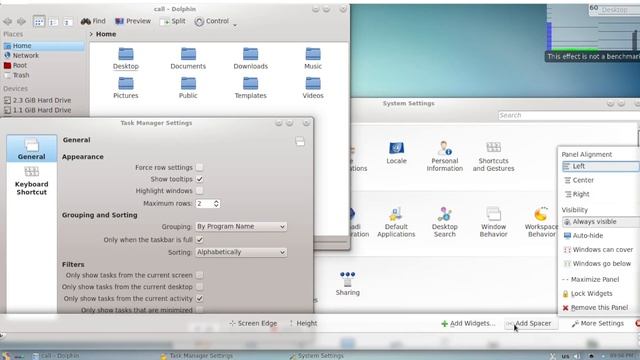Click Dolphin's back navigation arrow
Viewport: 640px width, 360px height.
pyautogui.click(x=7, y=21)
